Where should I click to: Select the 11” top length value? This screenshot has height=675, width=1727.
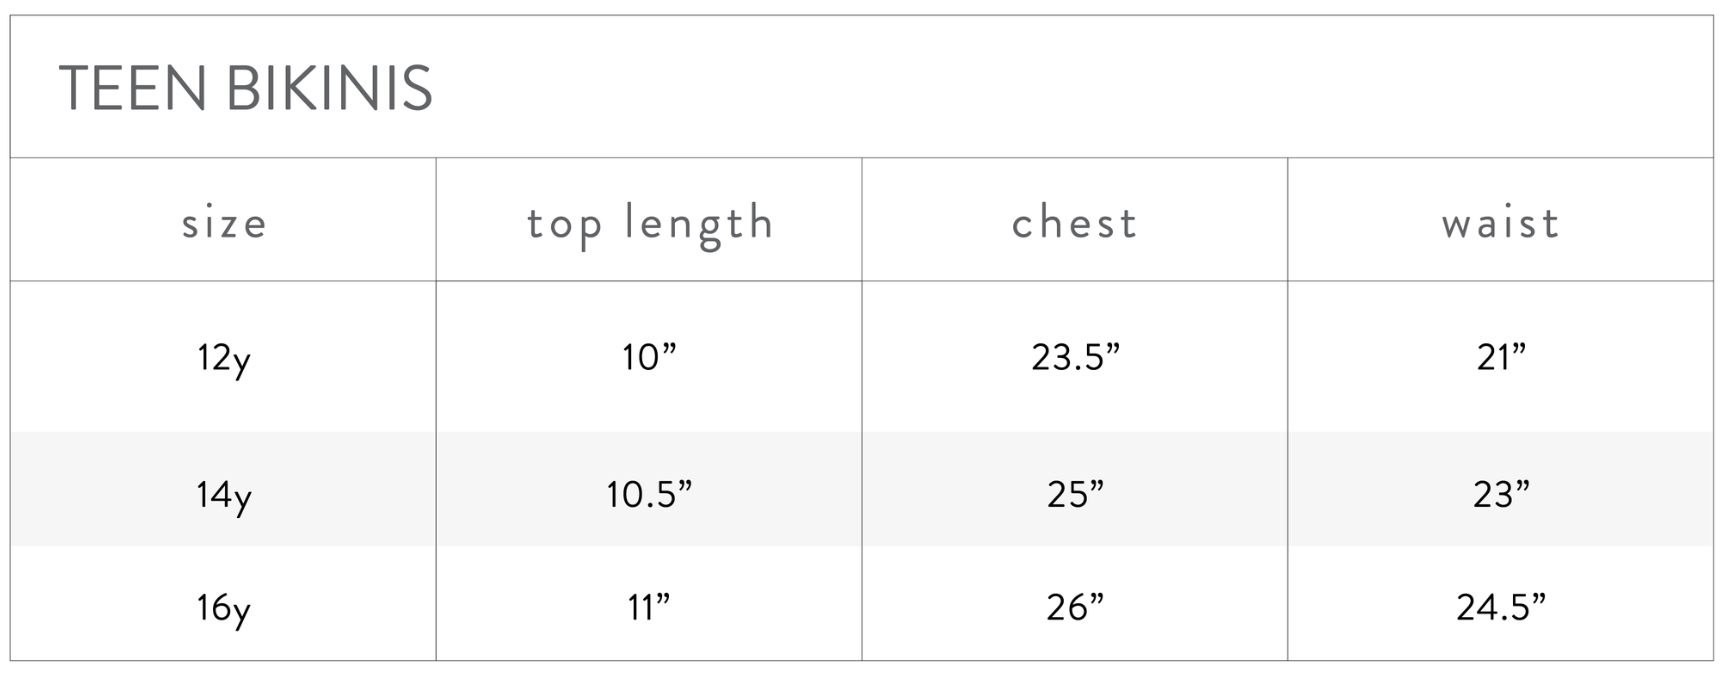point(649,607)
